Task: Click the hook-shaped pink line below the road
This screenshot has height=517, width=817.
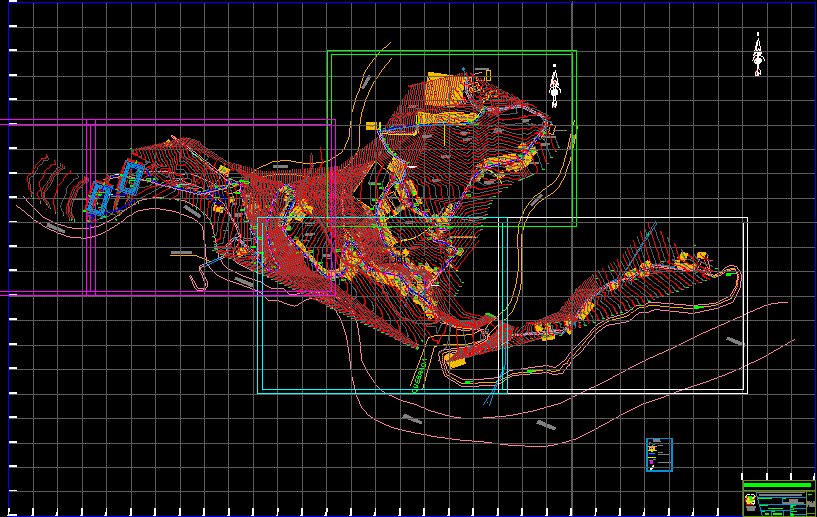Action: pos(199,282)
